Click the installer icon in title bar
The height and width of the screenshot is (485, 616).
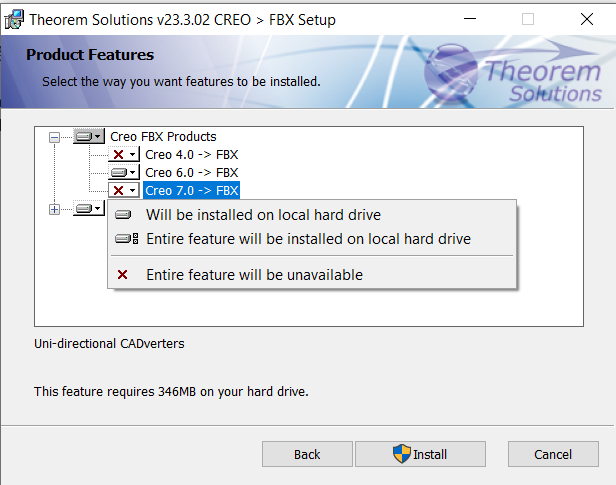point(14,20)
